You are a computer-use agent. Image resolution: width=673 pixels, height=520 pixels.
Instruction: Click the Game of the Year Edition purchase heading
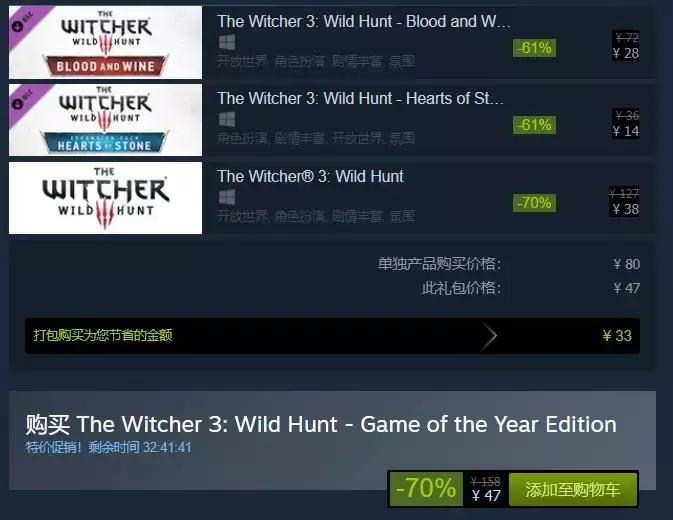click(x=321, y=424)
